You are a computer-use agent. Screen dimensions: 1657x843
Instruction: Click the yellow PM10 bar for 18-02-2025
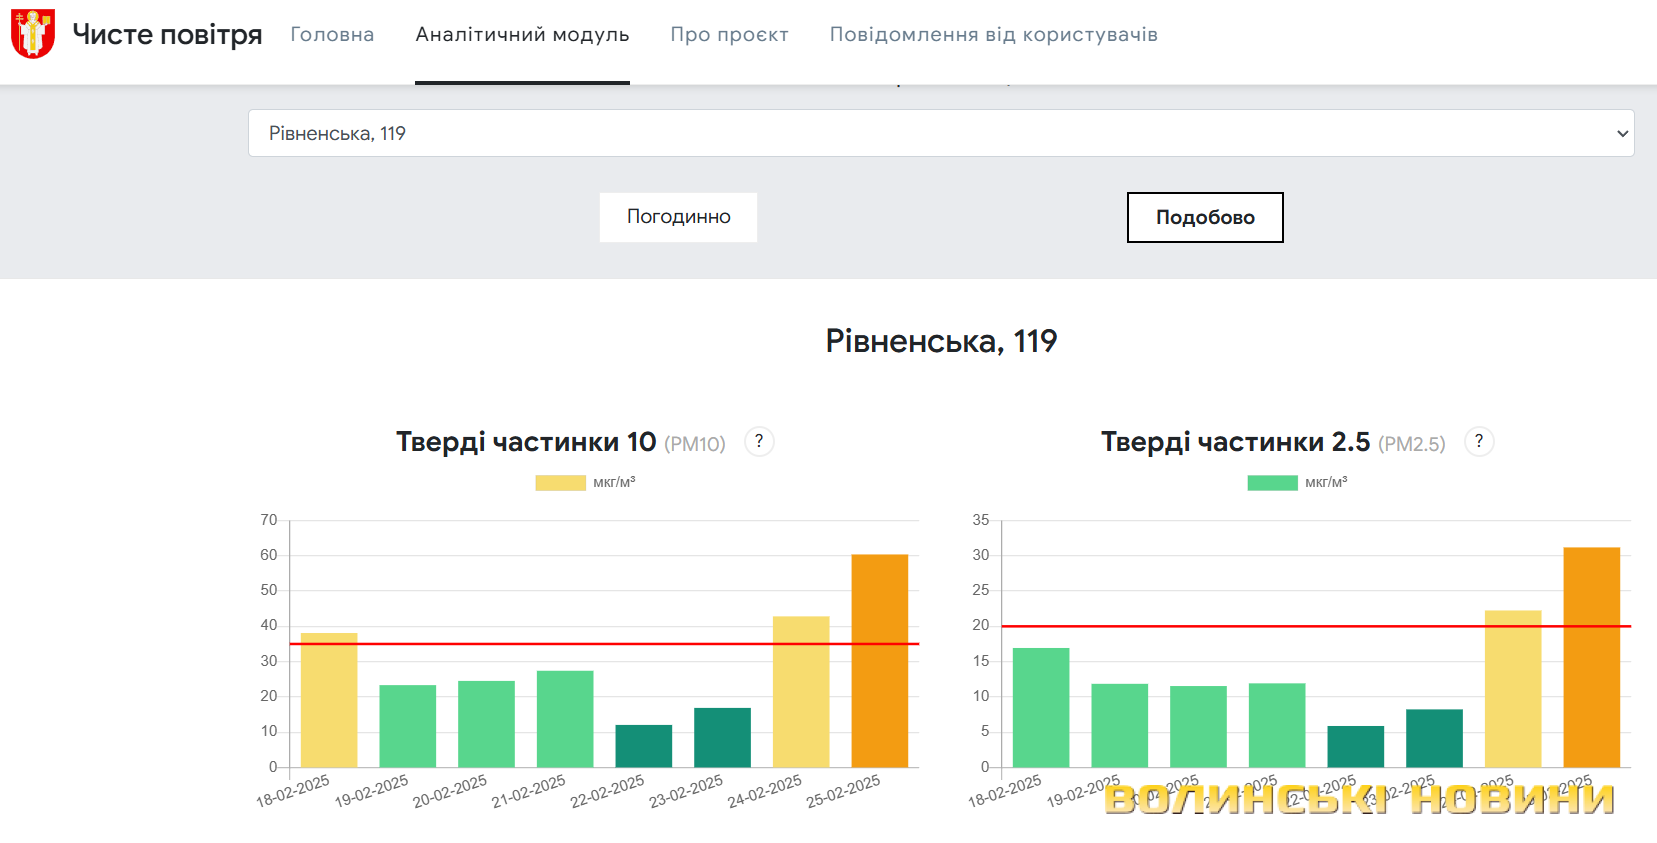329,700
